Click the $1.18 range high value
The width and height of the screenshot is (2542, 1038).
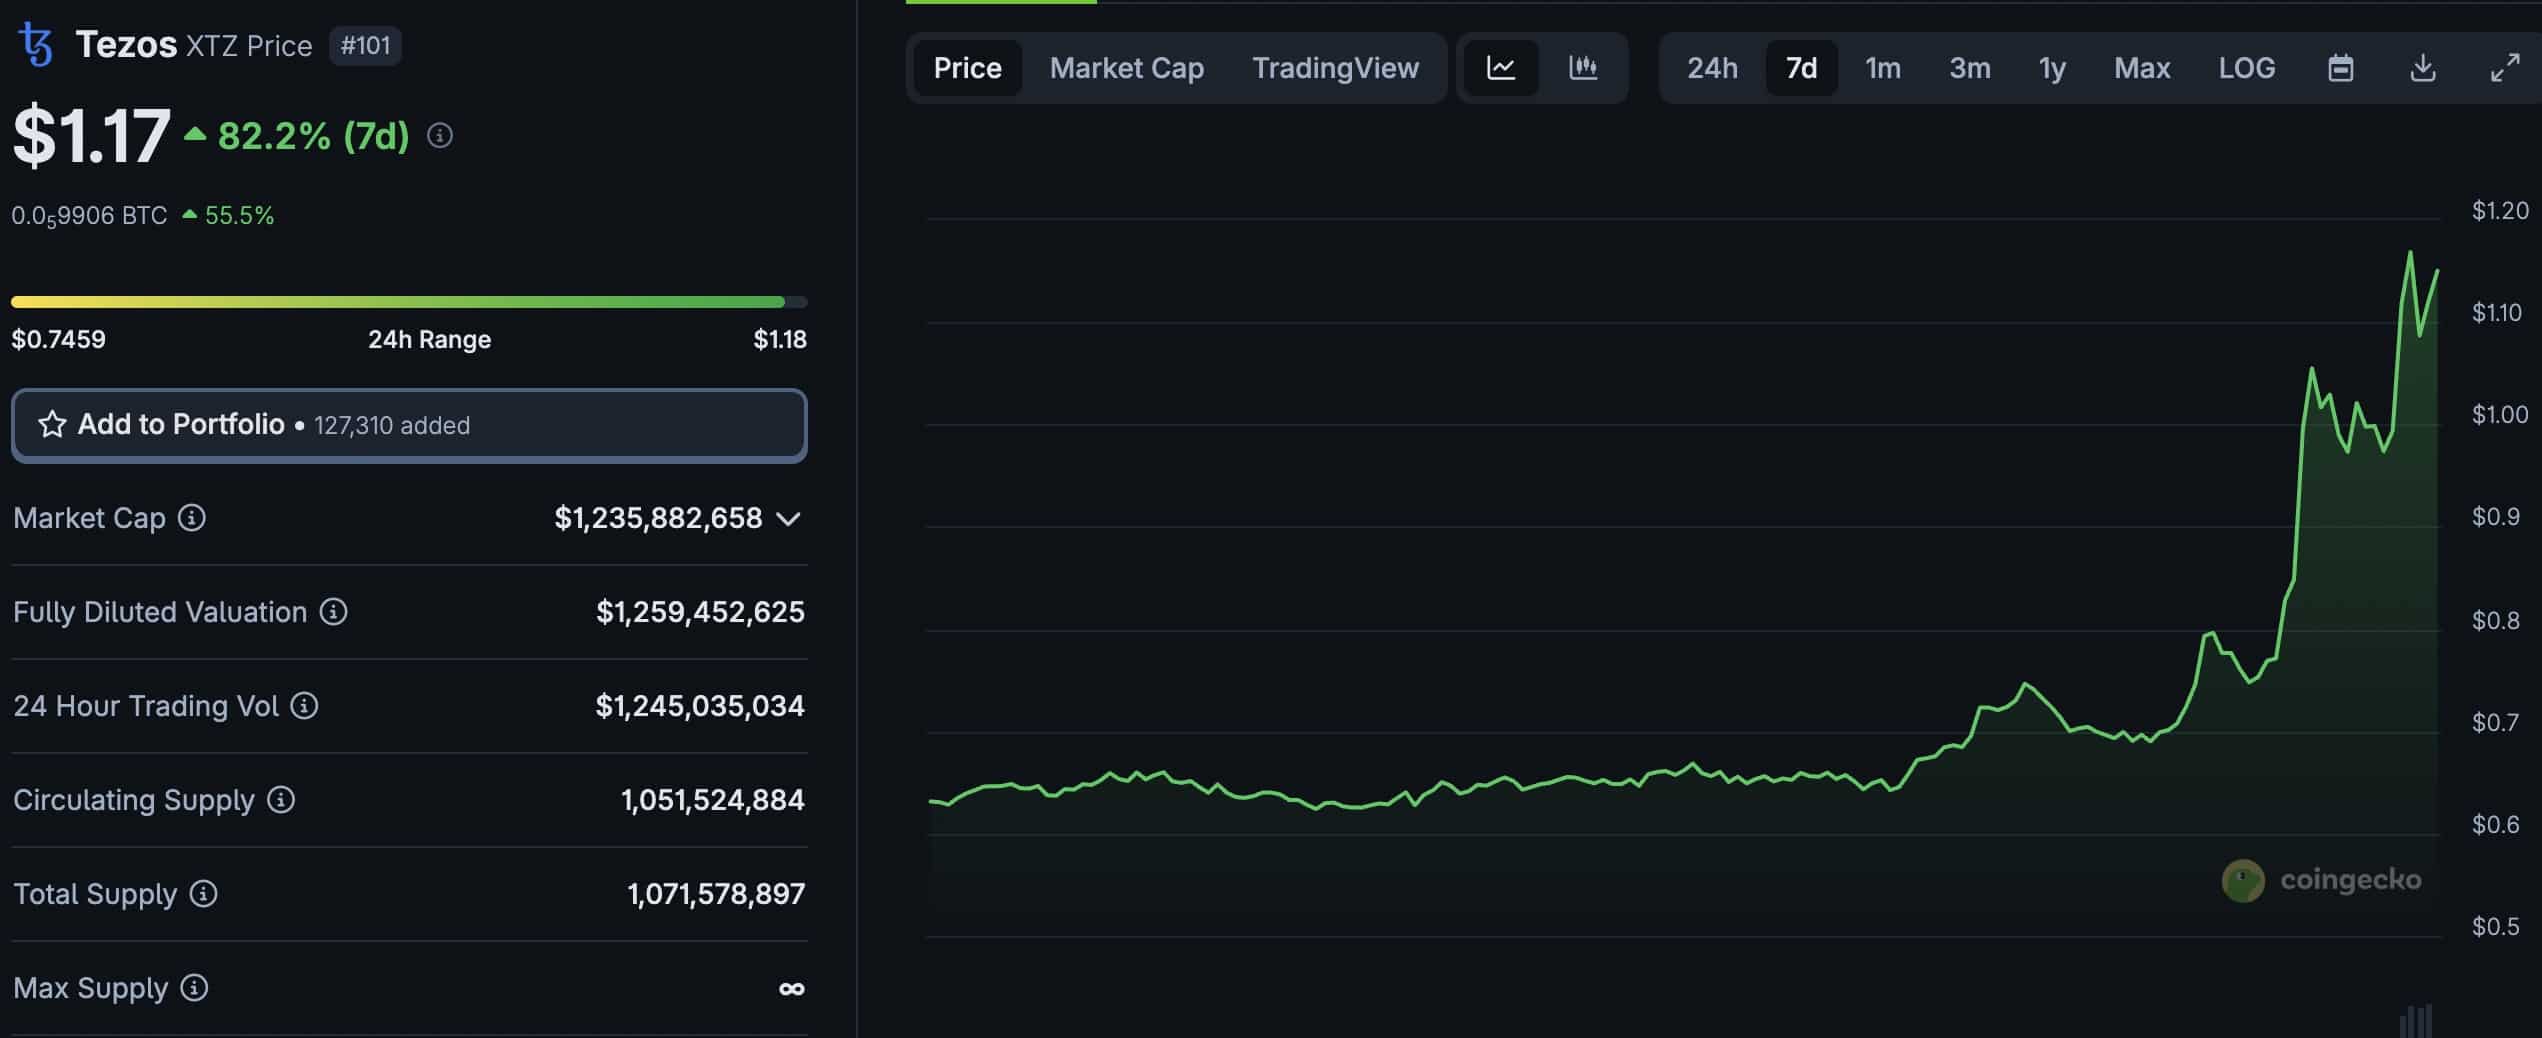780,339
